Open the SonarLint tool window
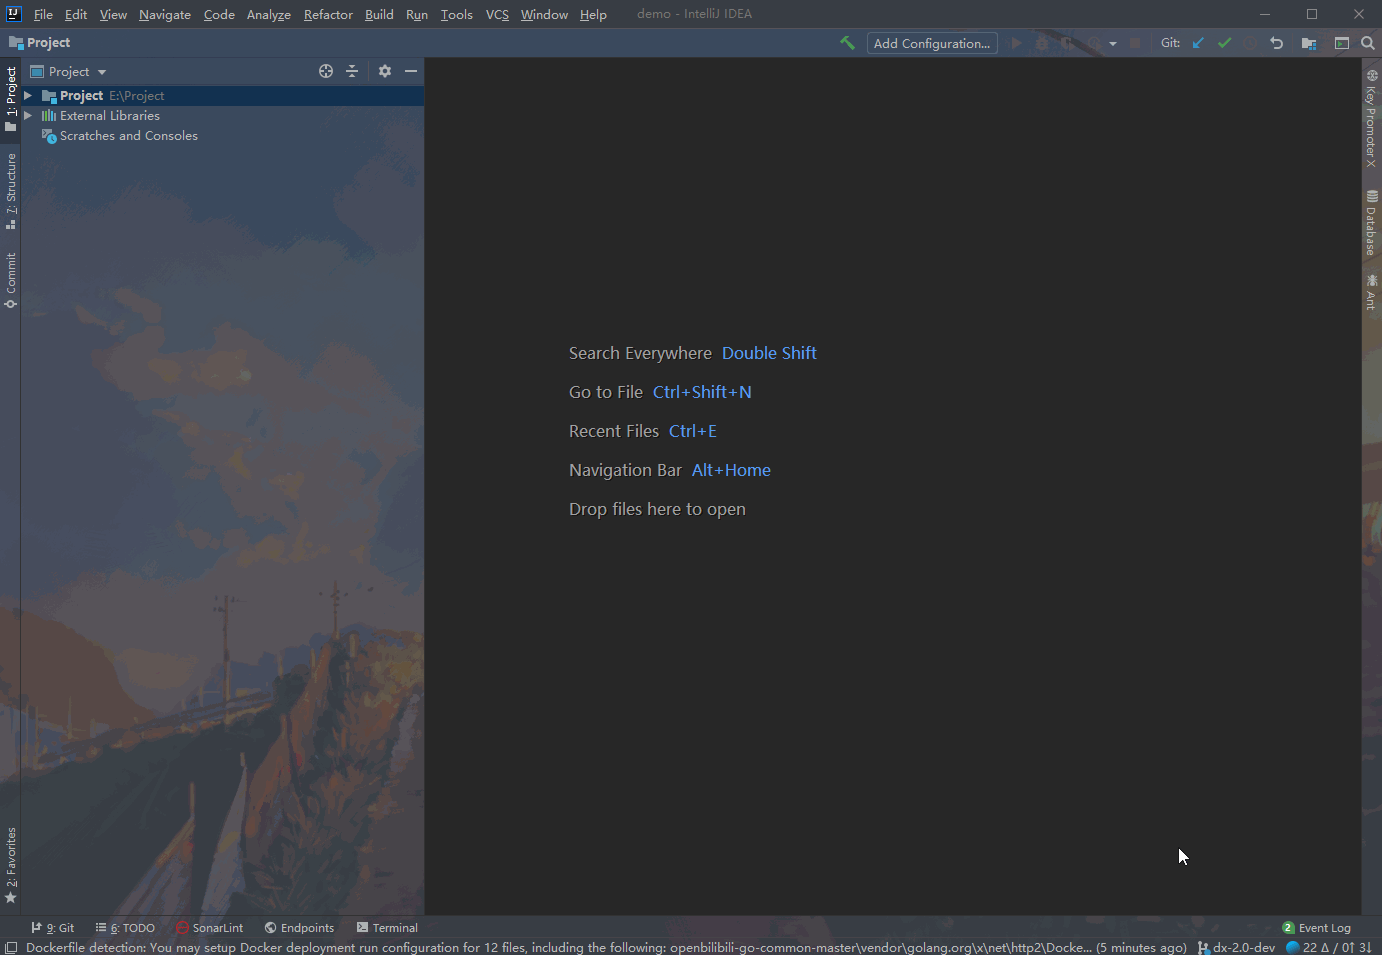Viewport: 1382px width, 955px height. click(x=210, y=928)
